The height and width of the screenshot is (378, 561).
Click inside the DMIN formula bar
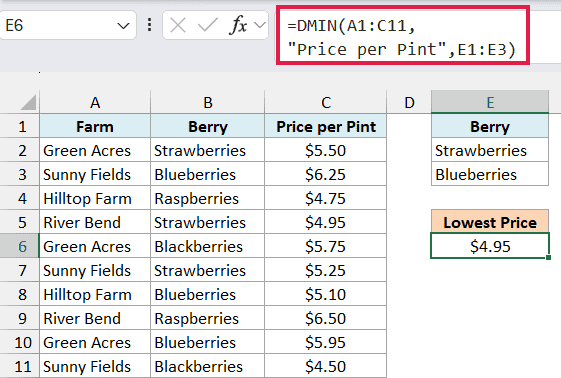(x=403, y=35)
